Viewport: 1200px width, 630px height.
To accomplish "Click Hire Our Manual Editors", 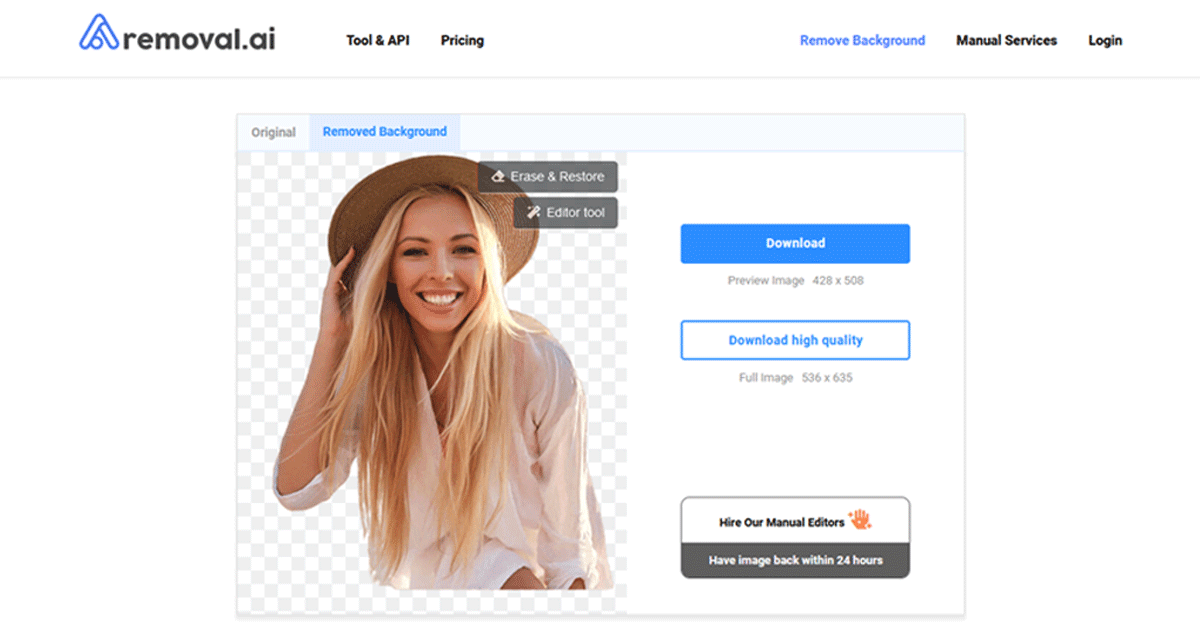I will point(795,520).
